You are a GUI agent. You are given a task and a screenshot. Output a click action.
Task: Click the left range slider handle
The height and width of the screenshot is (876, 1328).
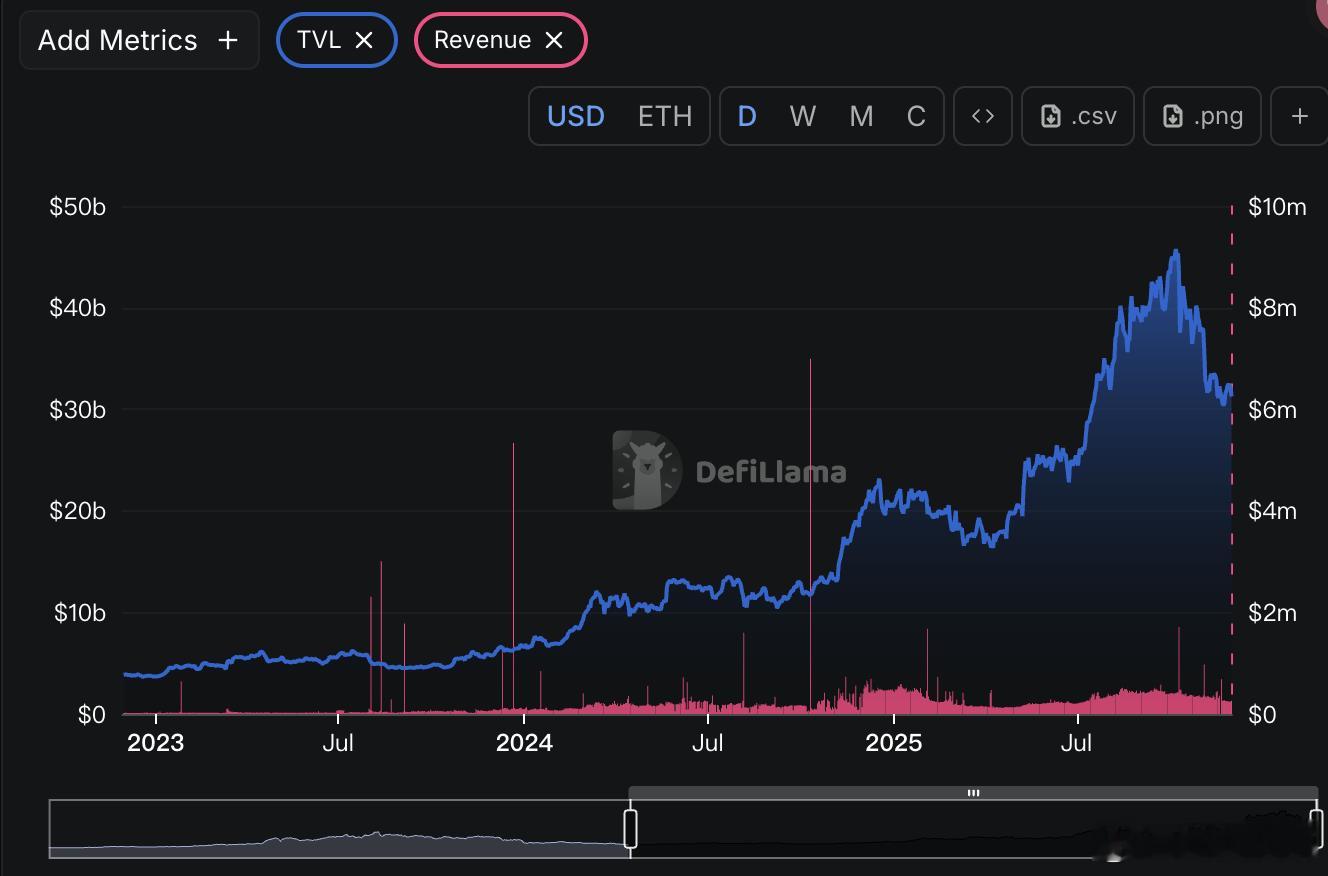(x=631, y=828)
